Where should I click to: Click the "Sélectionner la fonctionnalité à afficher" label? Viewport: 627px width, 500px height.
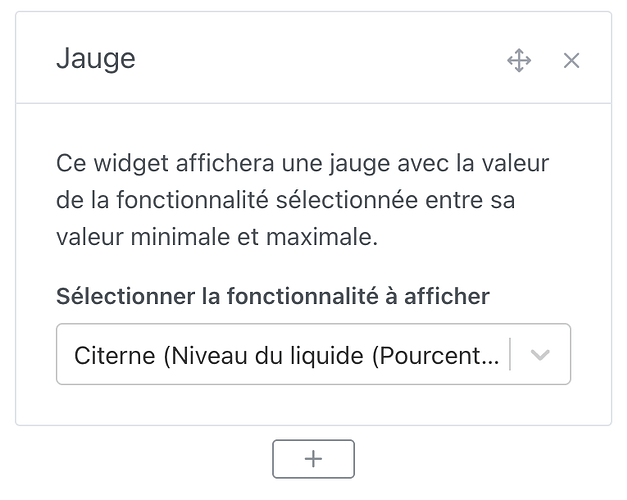pyautogui.click(x=273, y=297)
